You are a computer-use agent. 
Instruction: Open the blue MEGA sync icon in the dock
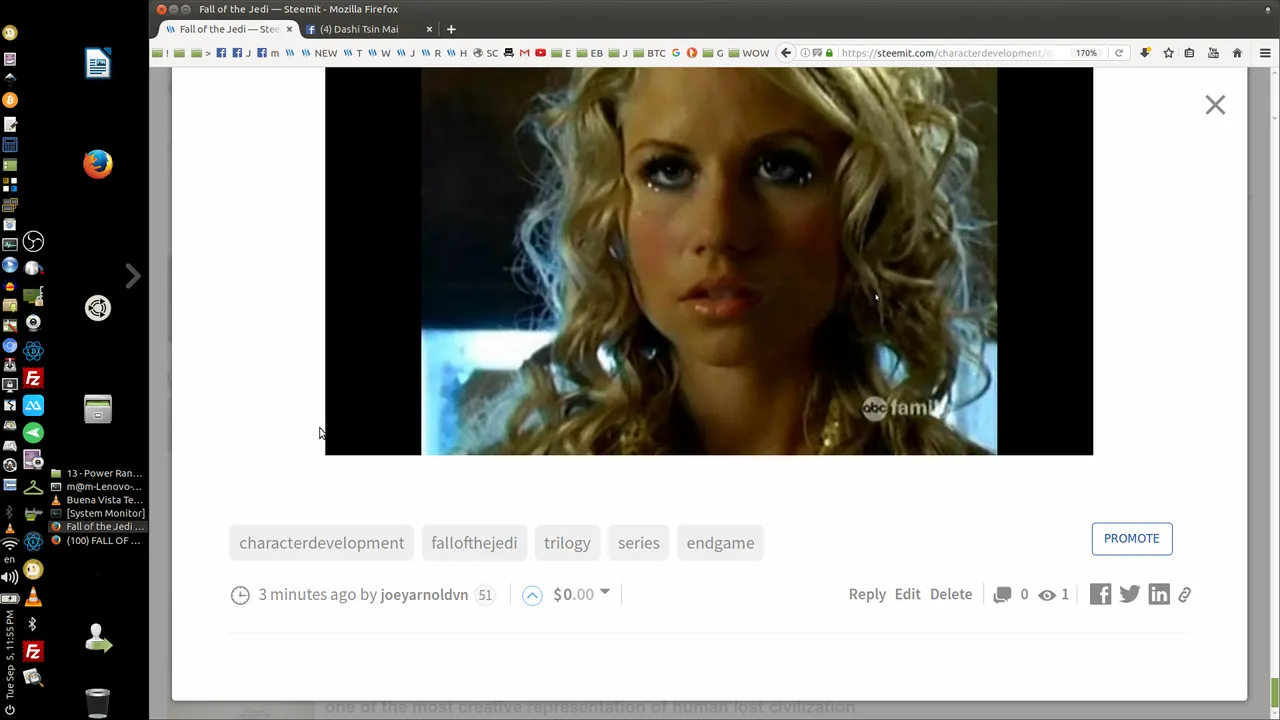[33, 405]
